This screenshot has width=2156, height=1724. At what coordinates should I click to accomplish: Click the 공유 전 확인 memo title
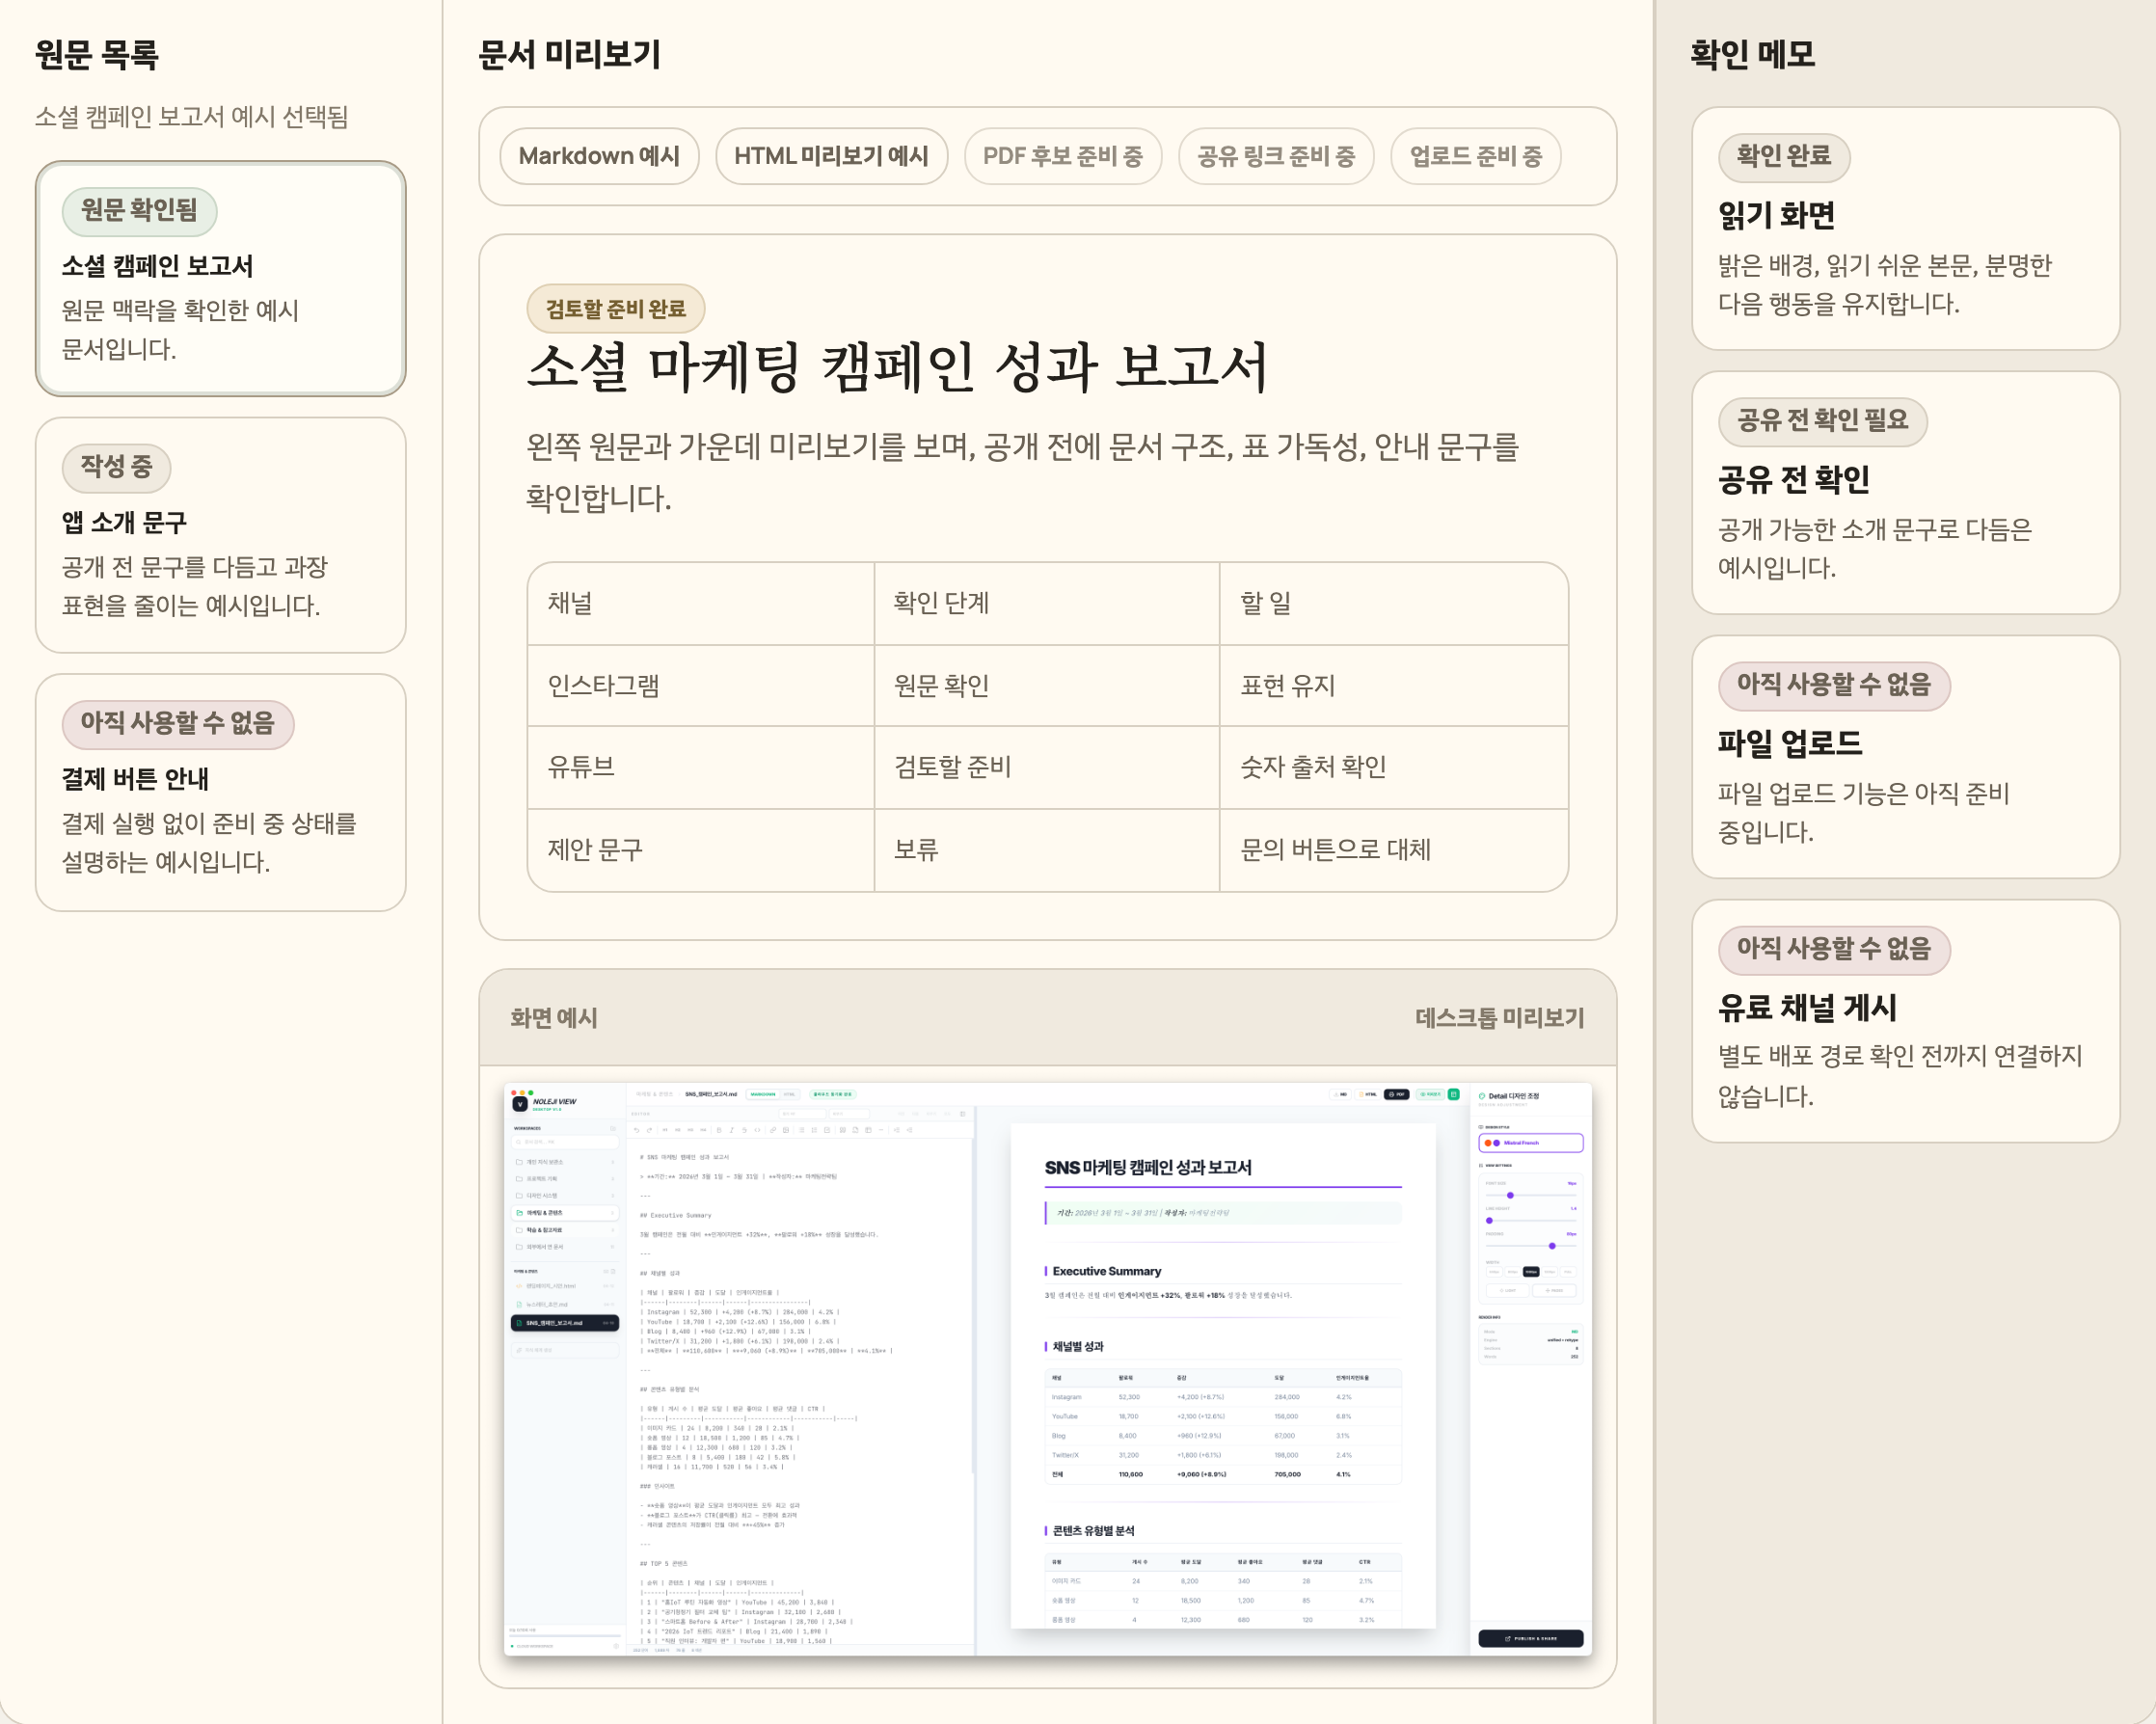pyautogui.click(x=1793, y=480)
